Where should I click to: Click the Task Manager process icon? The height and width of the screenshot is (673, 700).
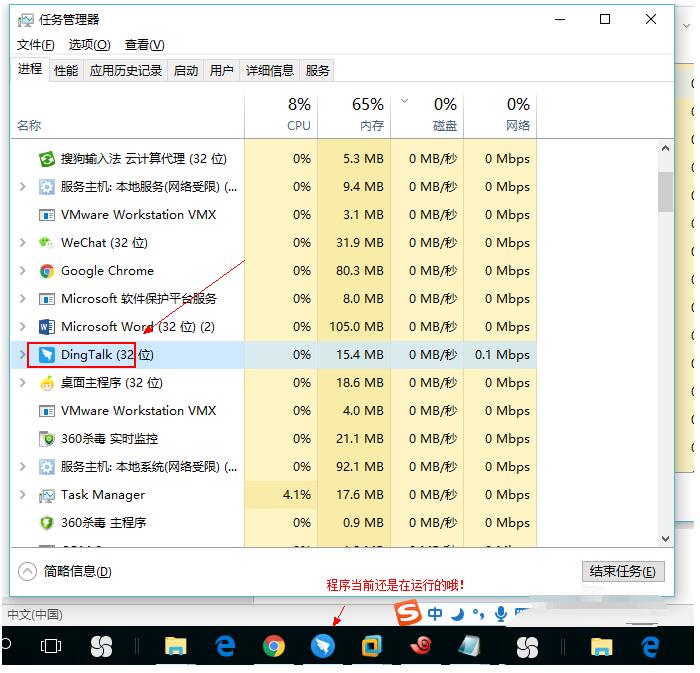46,495
